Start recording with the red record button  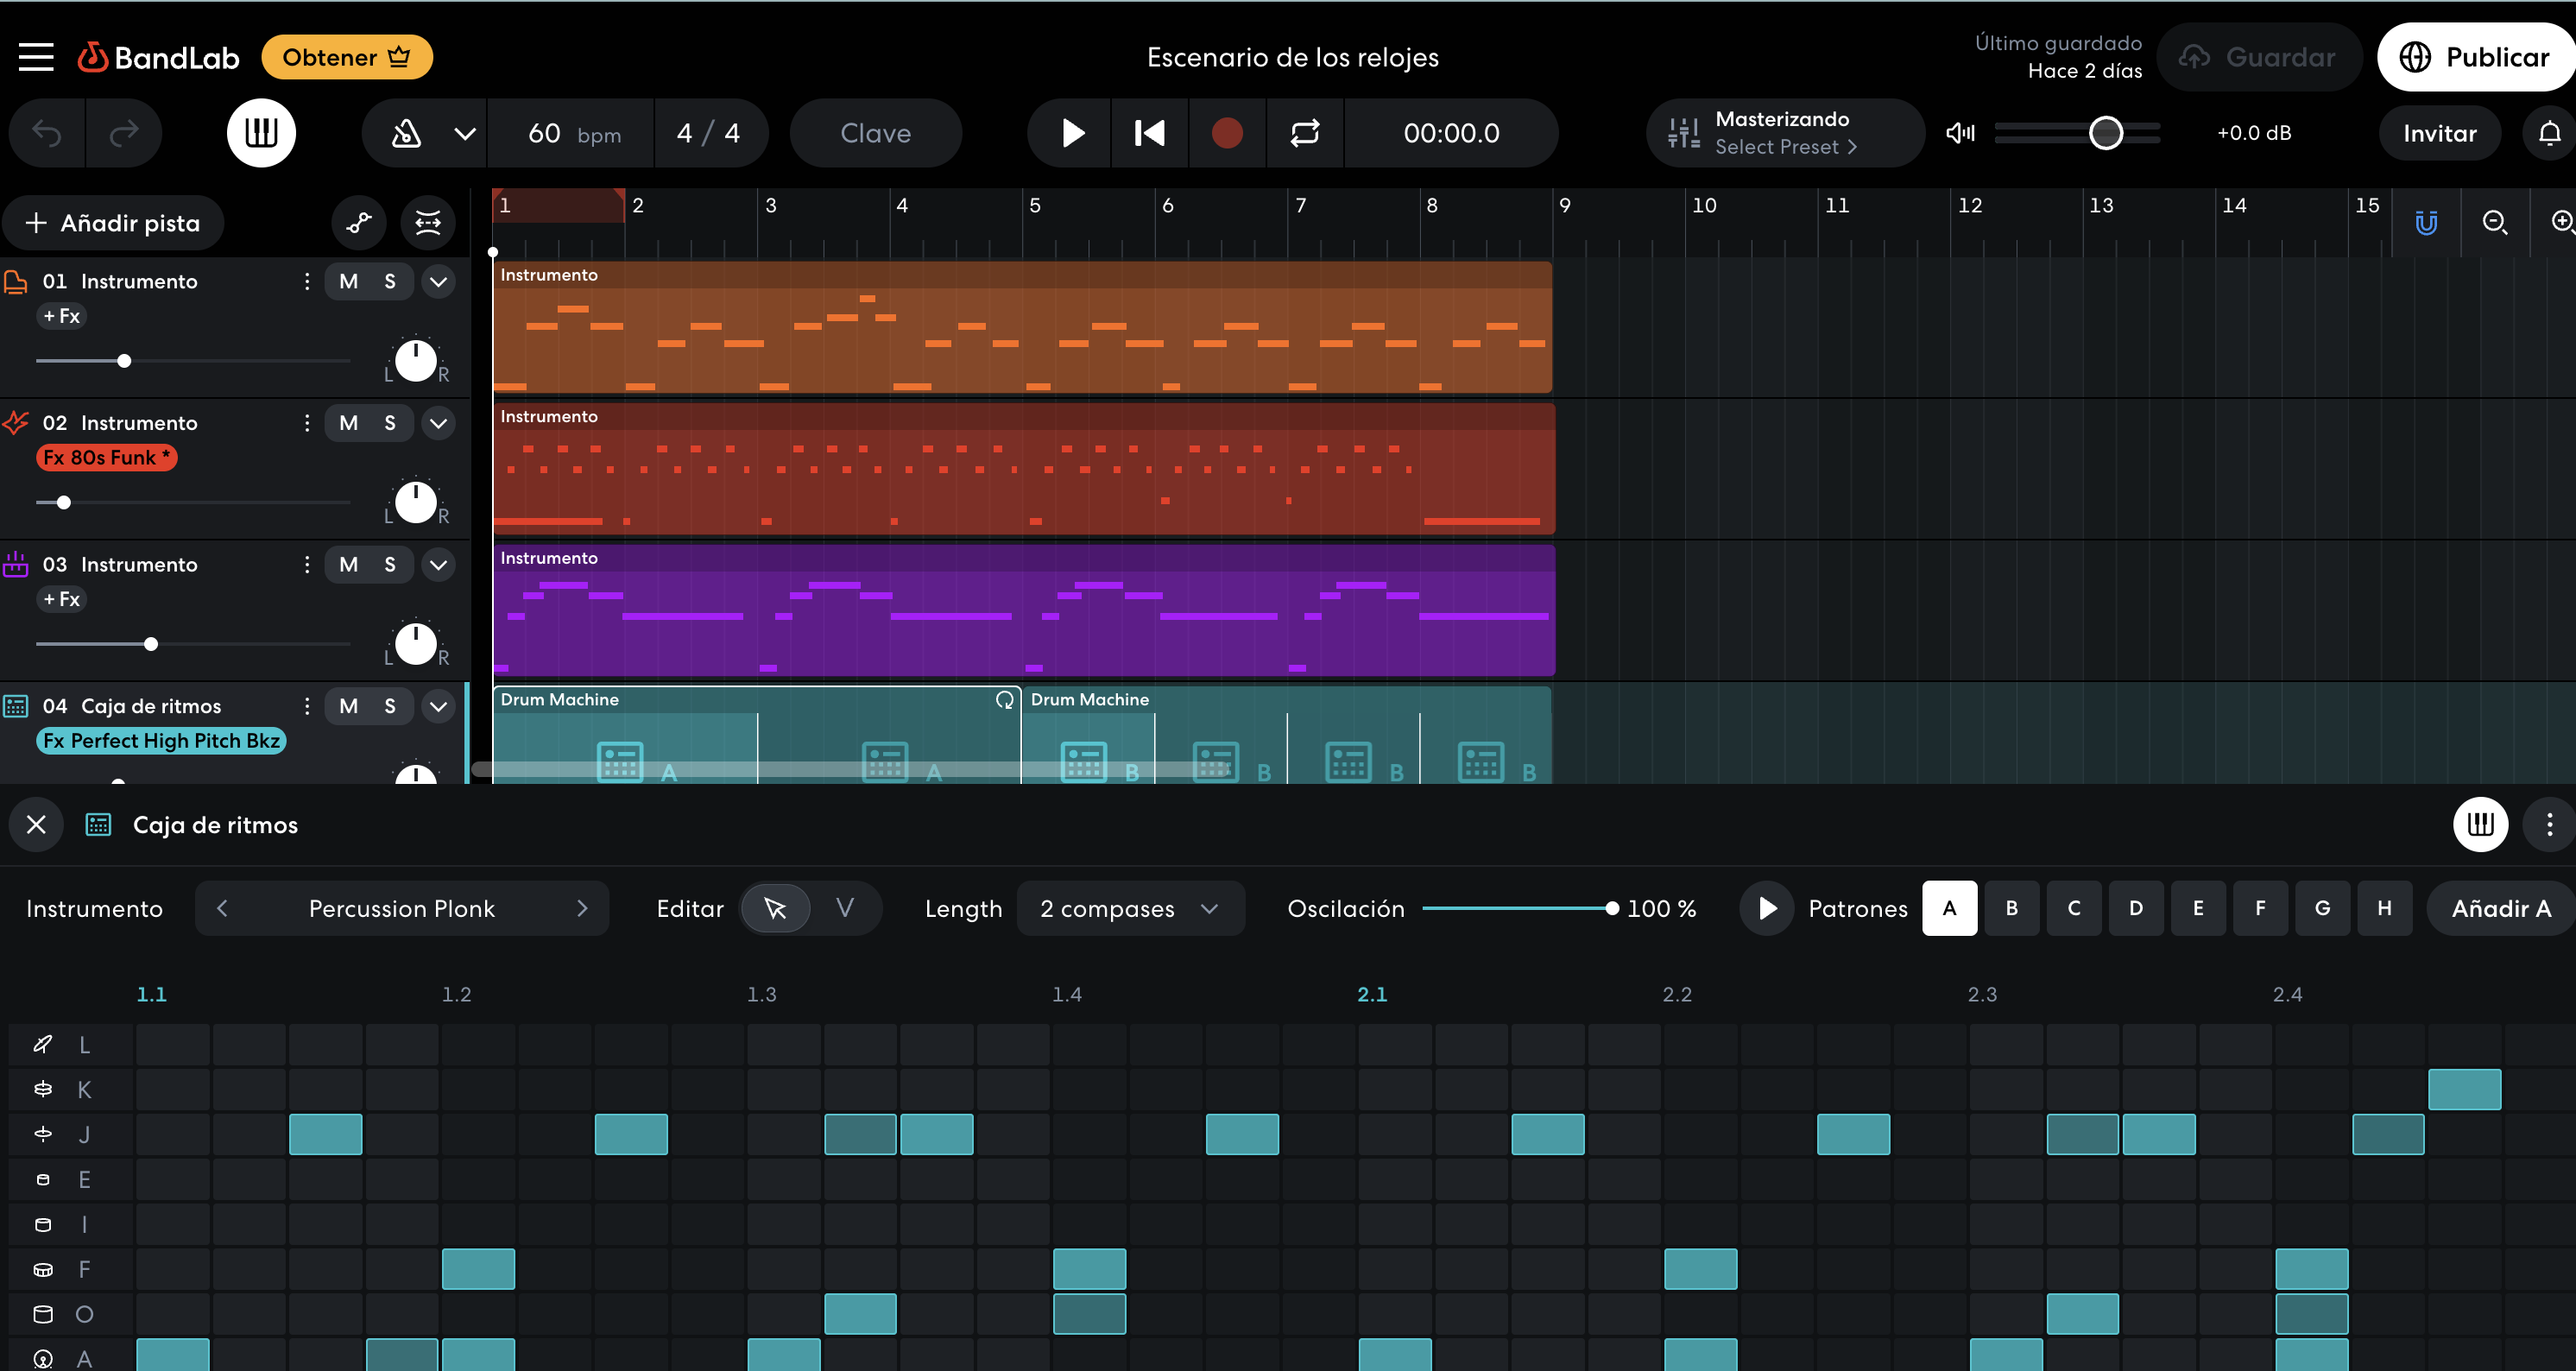(1227, 133)
